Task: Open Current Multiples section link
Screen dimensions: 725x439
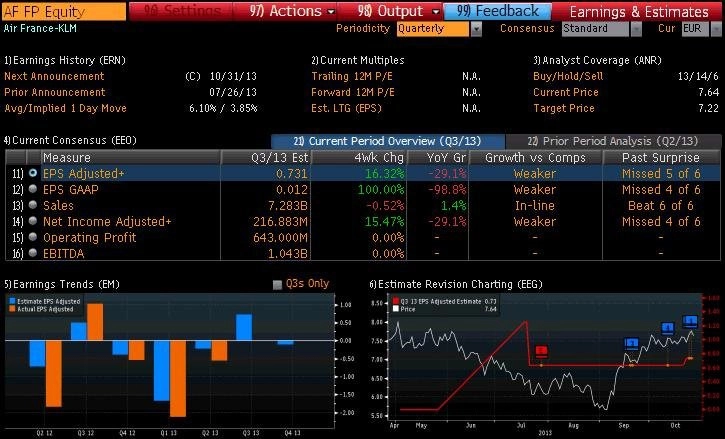Action: pos(357,60)
